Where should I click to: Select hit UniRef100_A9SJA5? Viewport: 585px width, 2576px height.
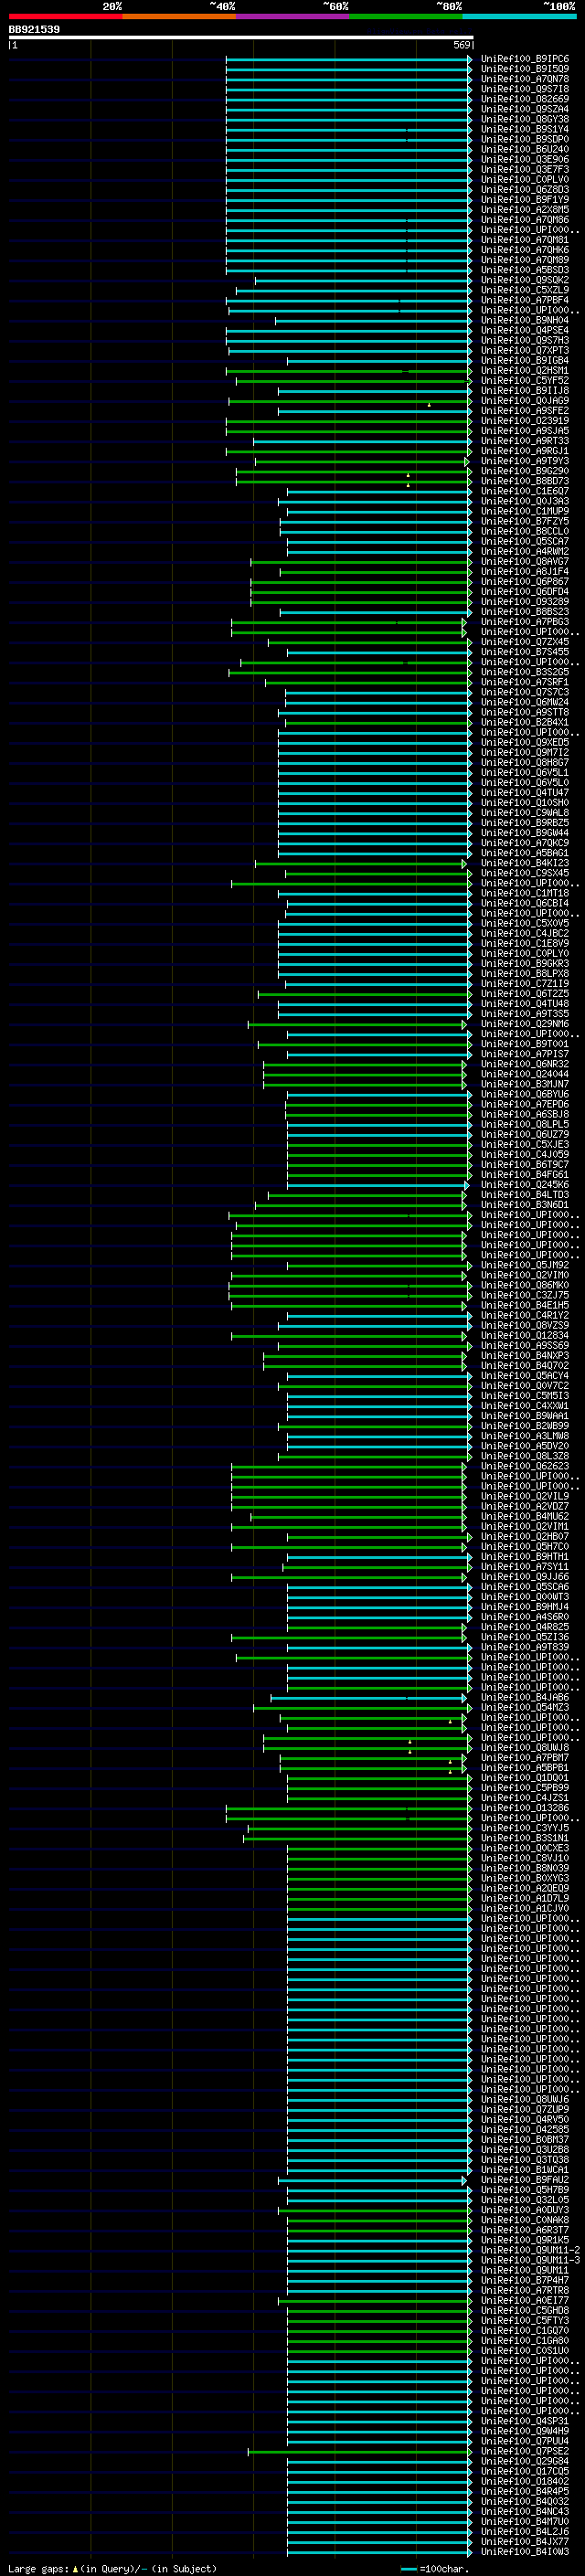tap(524, 431)
